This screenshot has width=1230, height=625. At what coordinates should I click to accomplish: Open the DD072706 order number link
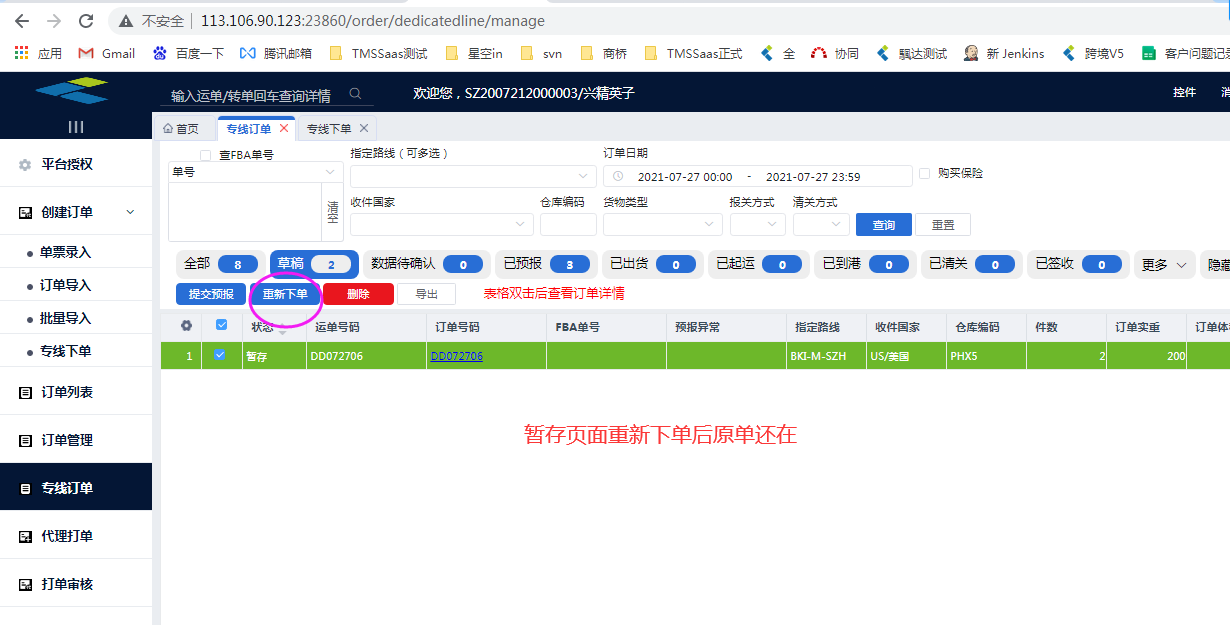click(456, 356)
